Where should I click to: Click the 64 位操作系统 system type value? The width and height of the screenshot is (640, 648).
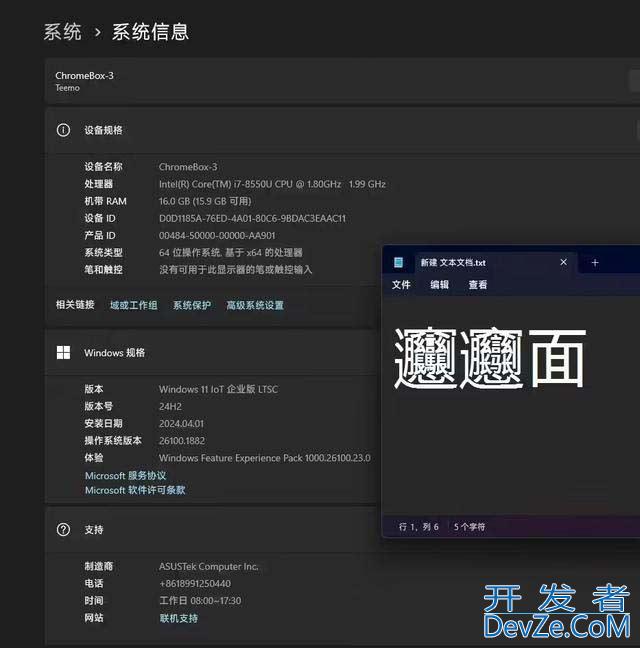tap(231, 253)
